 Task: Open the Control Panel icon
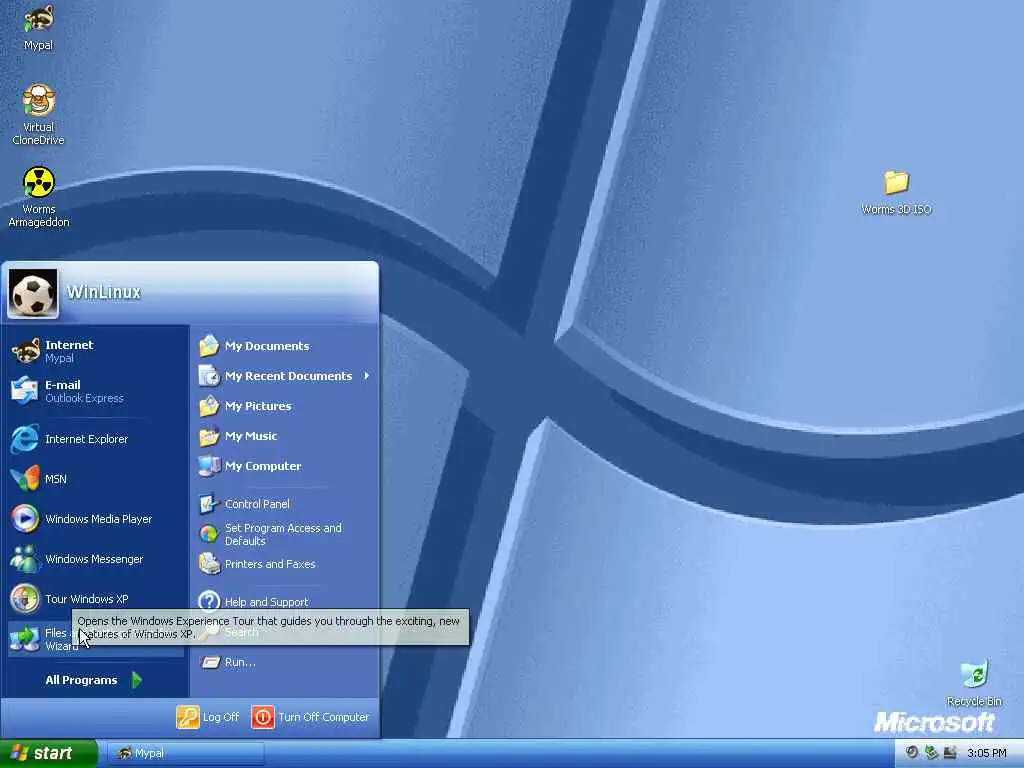click(x=209, y=504)
